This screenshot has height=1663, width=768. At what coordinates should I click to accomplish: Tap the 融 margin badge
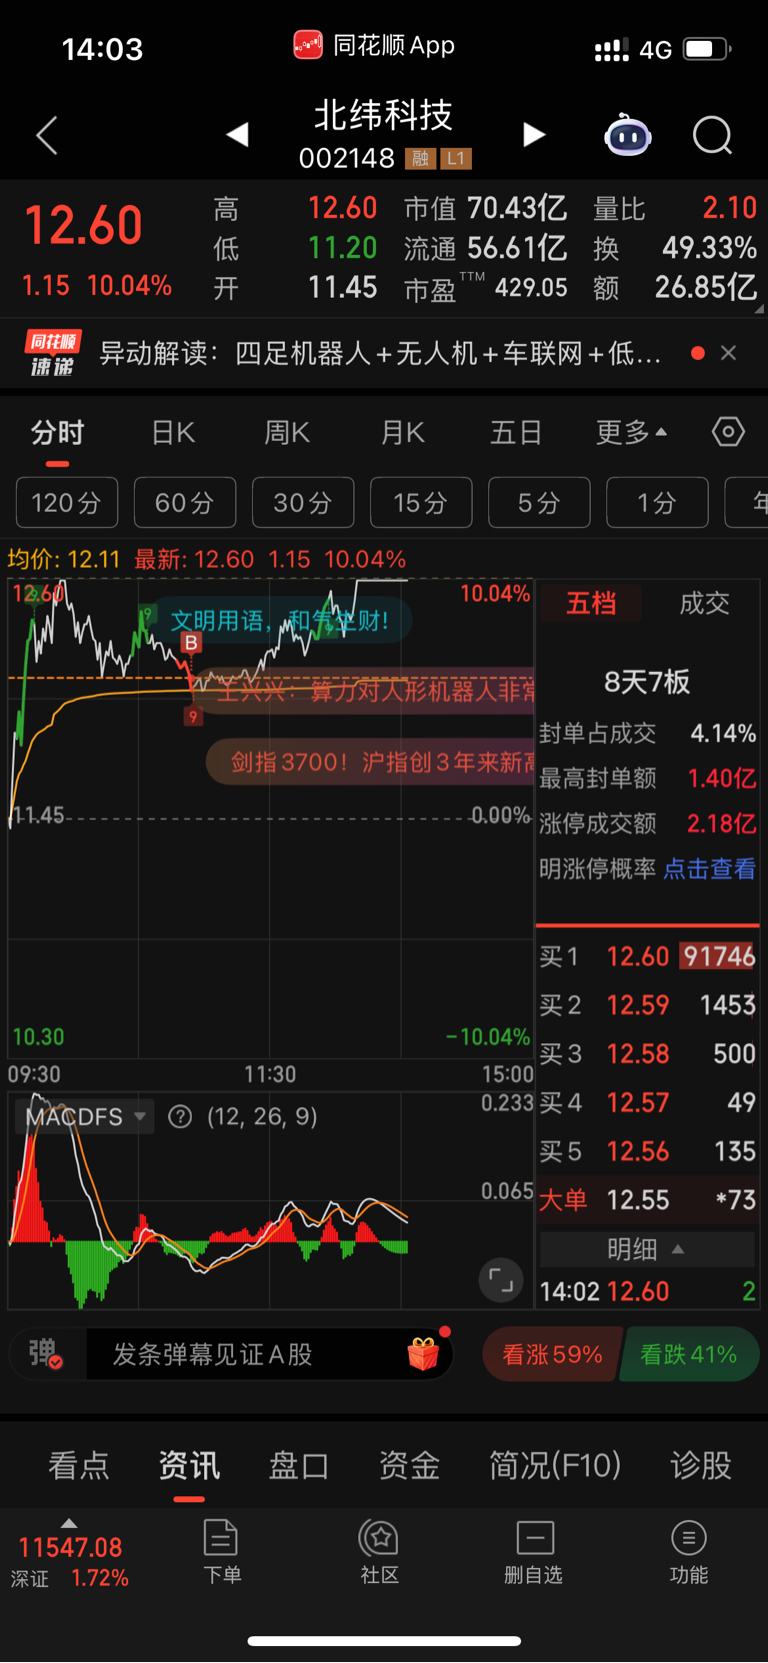(x=420, y=158)
